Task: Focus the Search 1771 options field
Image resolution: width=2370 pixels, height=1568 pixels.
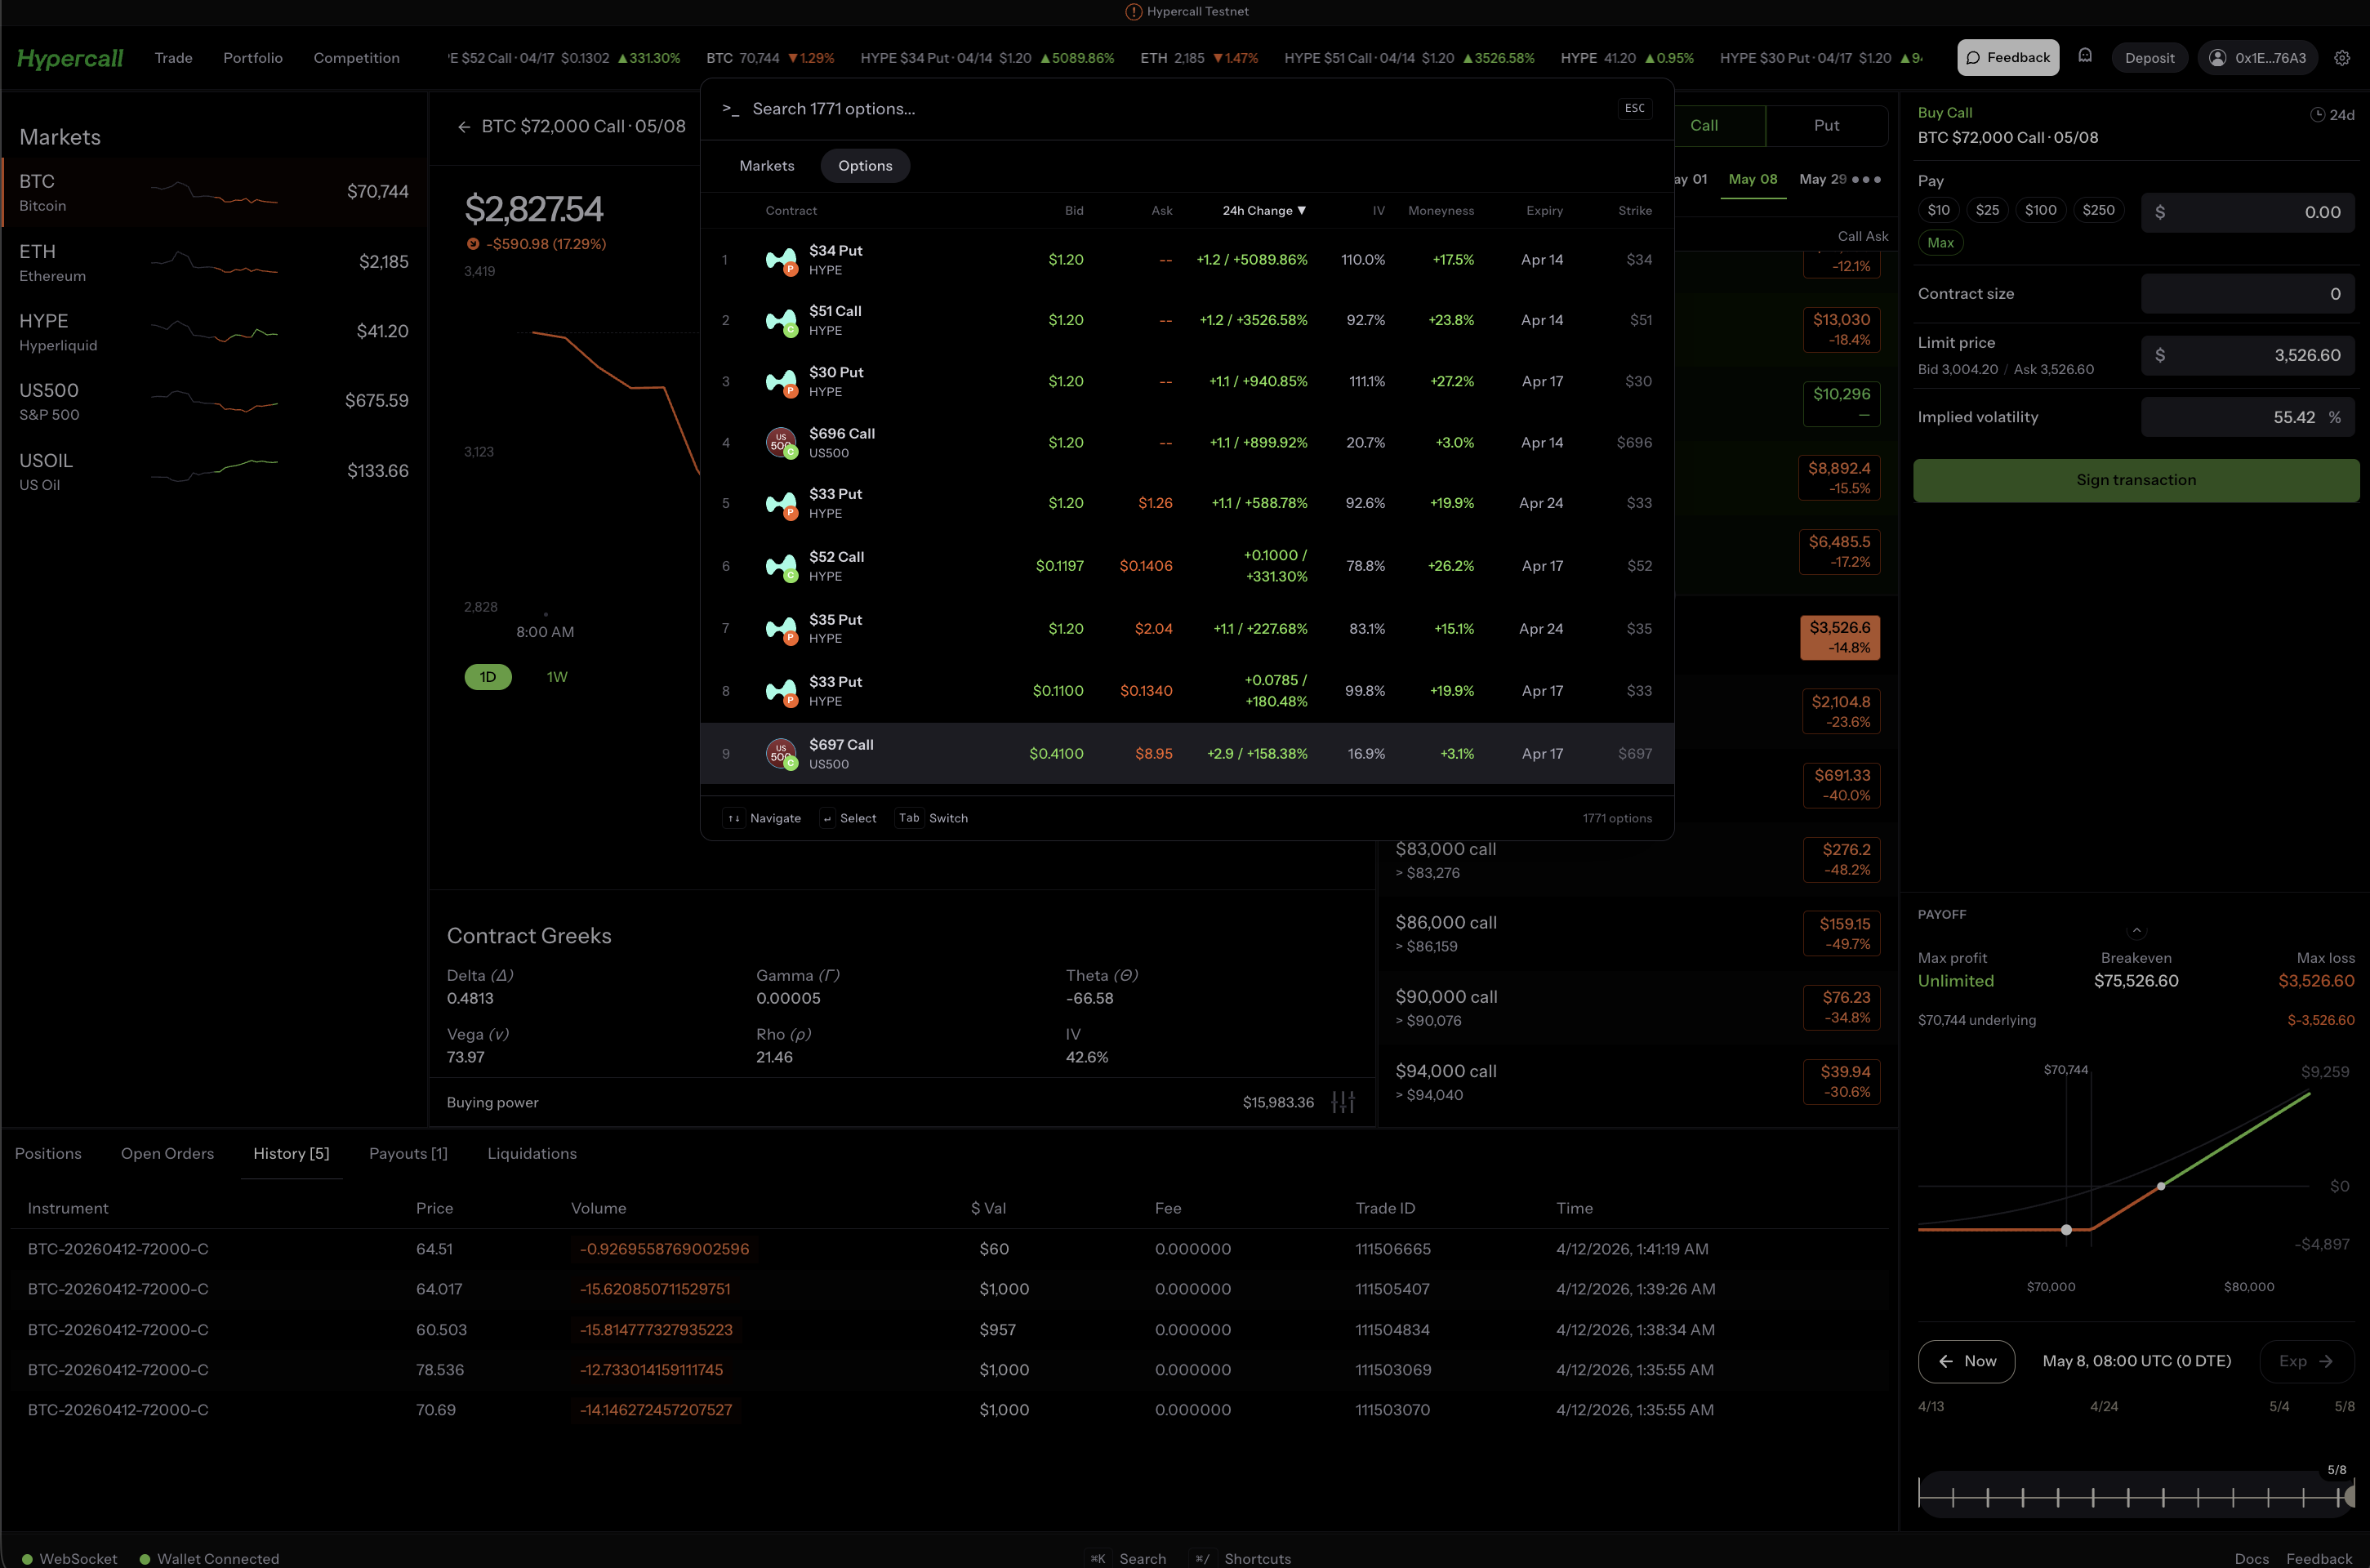Action: 1170,109
